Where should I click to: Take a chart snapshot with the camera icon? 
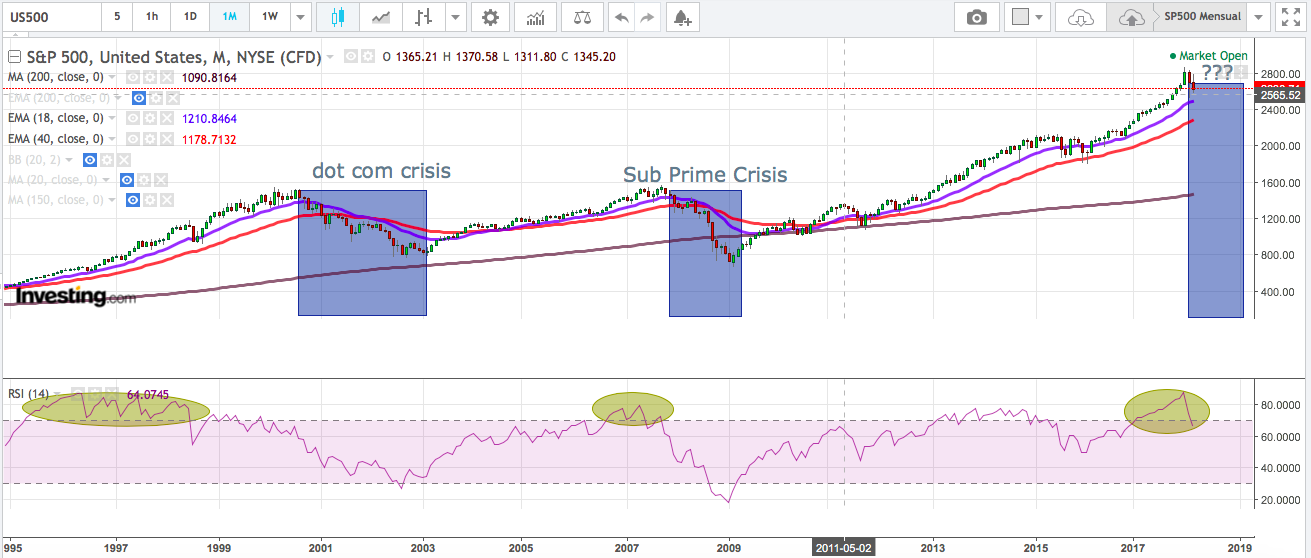point(976,17)
